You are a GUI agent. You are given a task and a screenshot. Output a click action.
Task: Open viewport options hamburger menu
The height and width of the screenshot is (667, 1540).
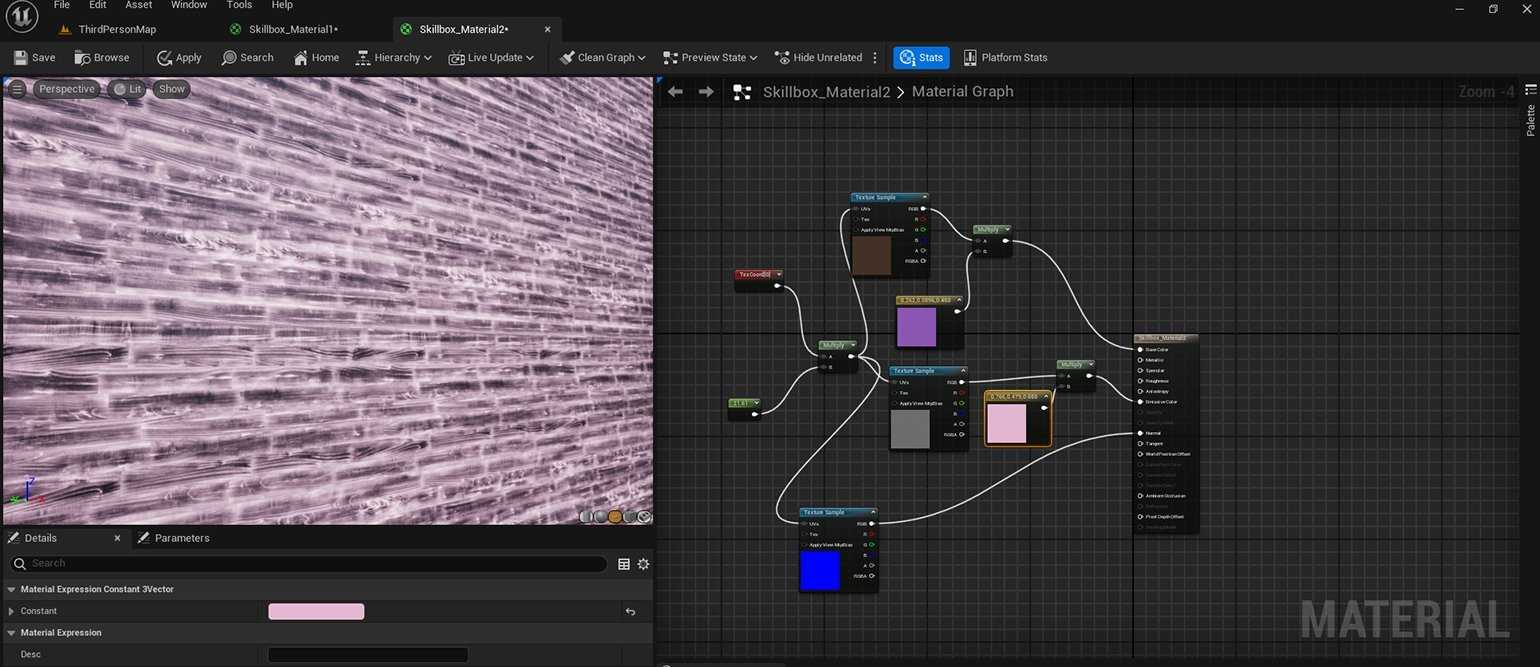tap(17, 89)
